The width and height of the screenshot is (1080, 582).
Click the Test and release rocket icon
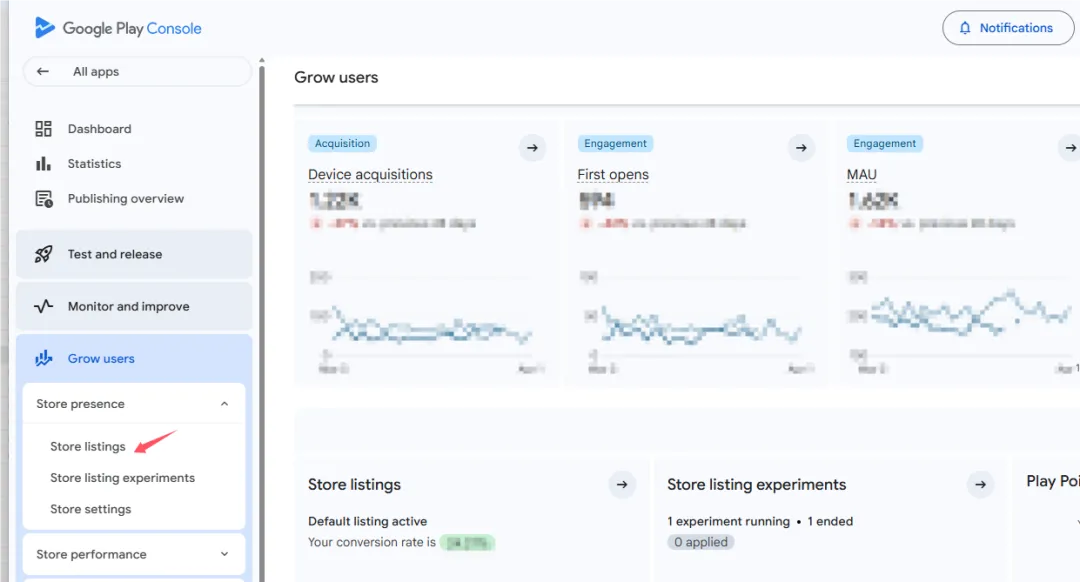43,254
